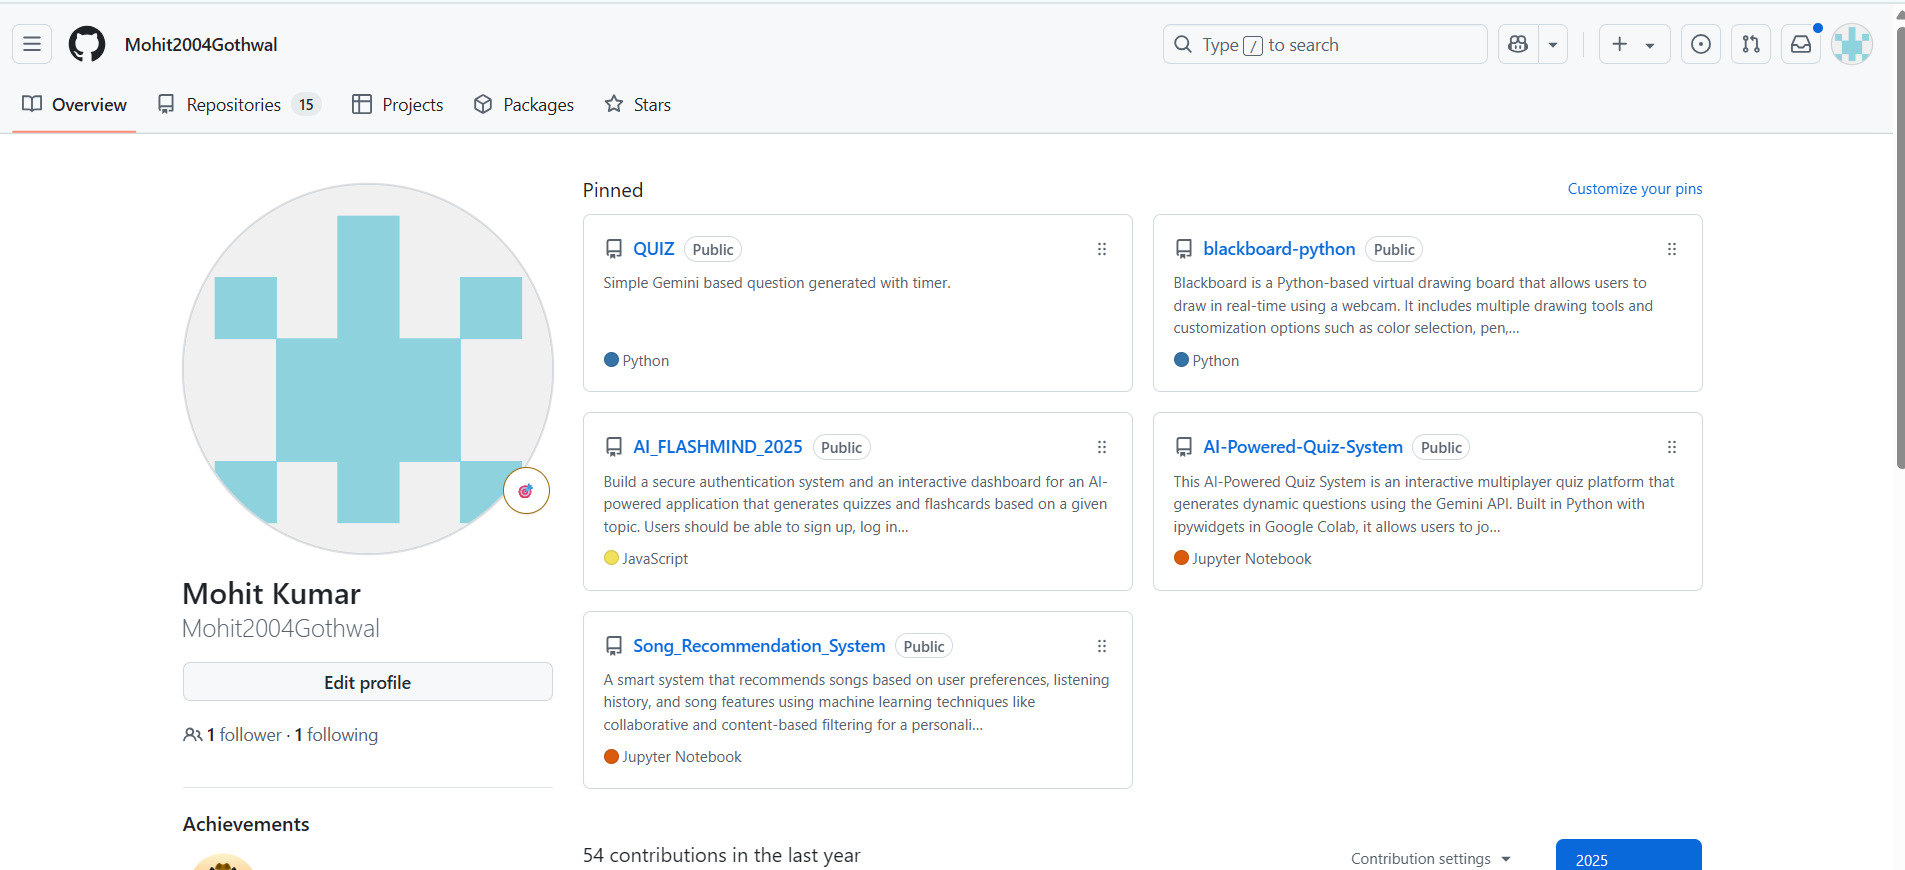Open the Pull requests icon in header

click(1751, 44)
